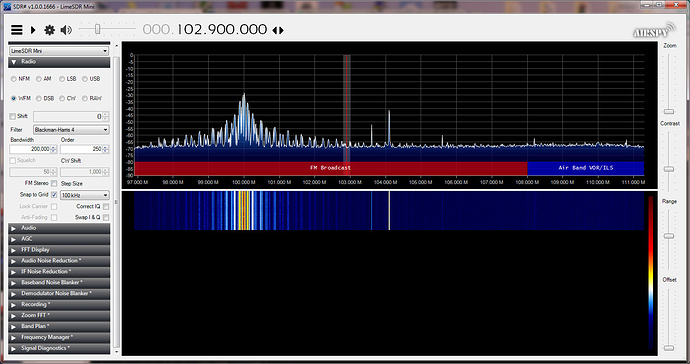Open the Blackman-Harris 4 filter dropdown
Screen dimensions: 690x364
click(71, 130)
